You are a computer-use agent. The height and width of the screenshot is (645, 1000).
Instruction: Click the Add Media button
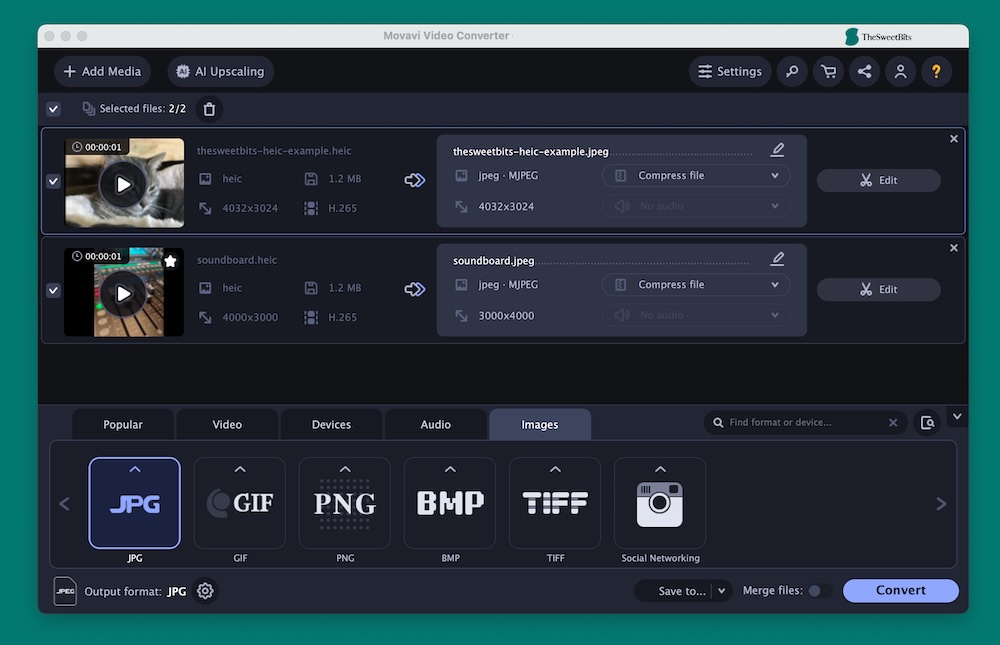102,72
